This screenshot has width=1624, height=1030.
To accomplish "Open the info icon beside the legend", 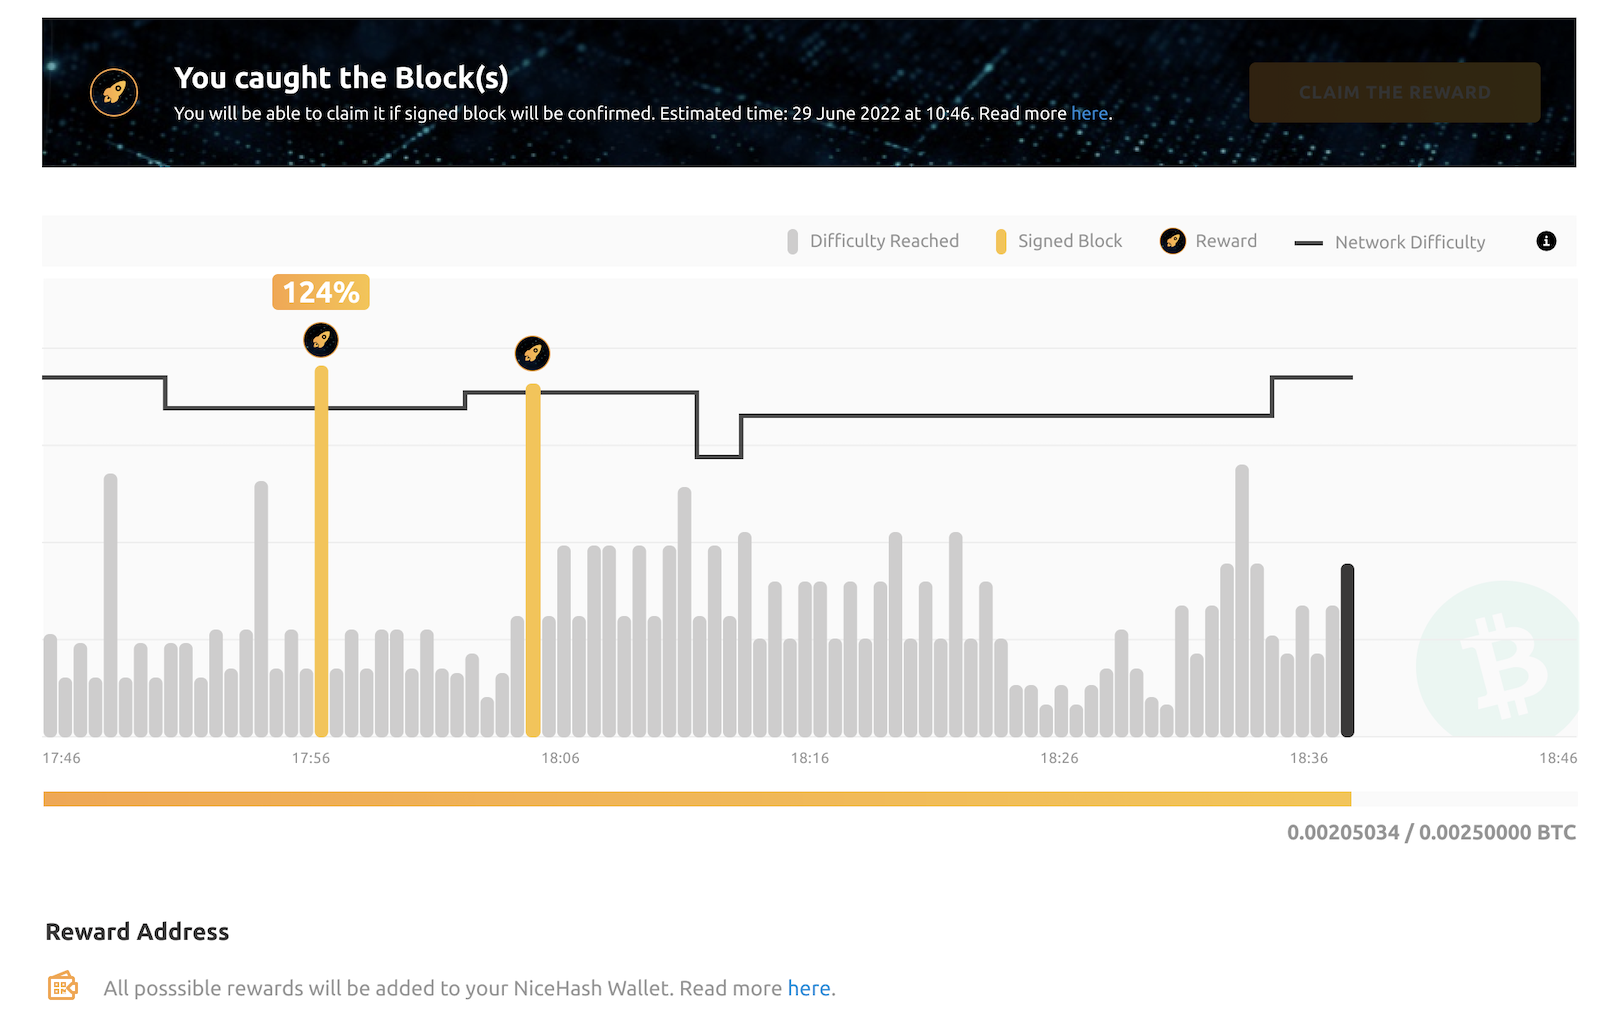I will point(1545,241).
